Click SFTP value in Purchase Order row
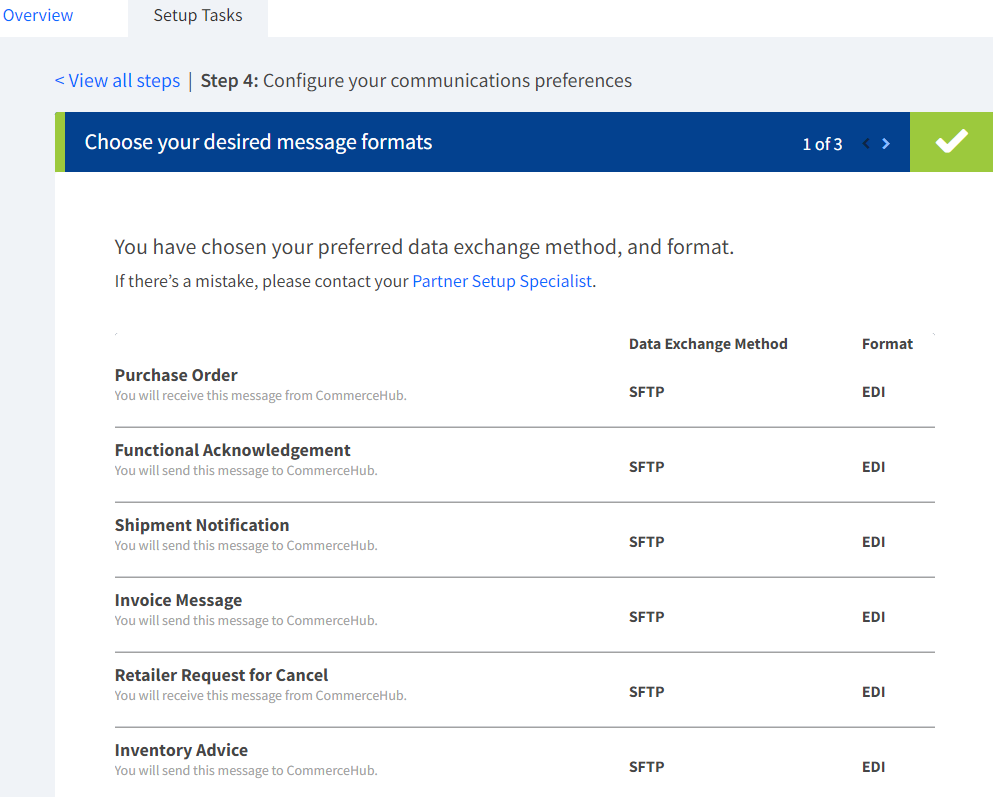Screen dimensions: 993x797 646,392
